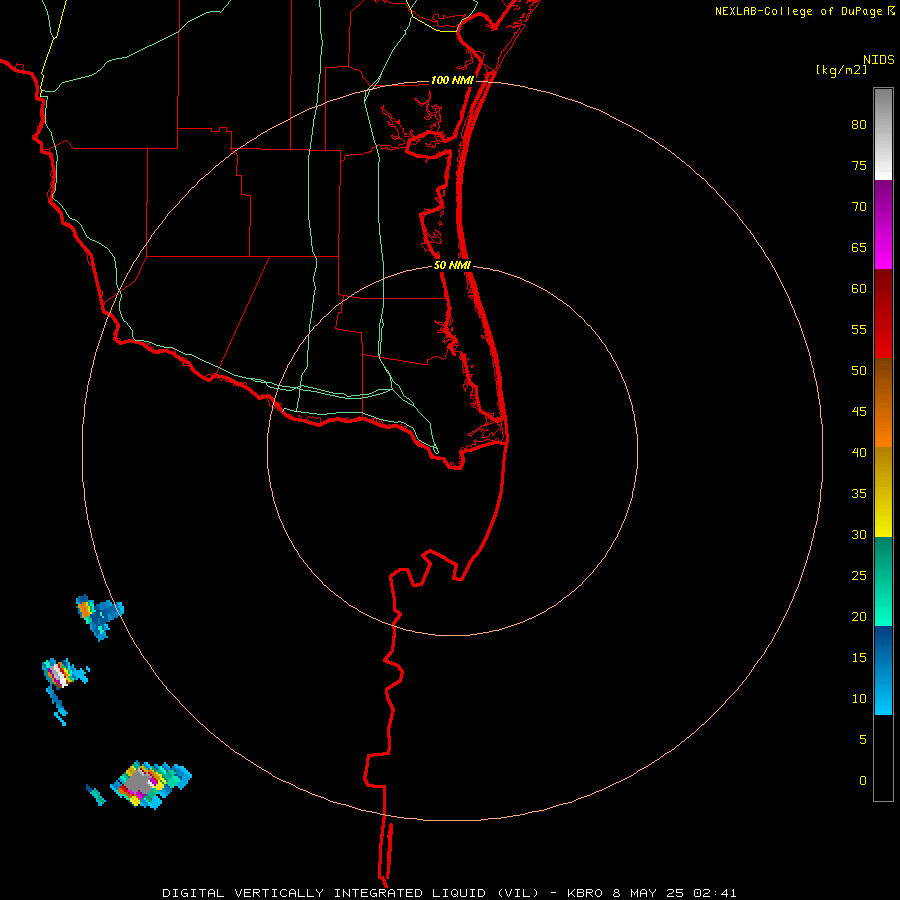Click the legend value 20

point(859,616)
